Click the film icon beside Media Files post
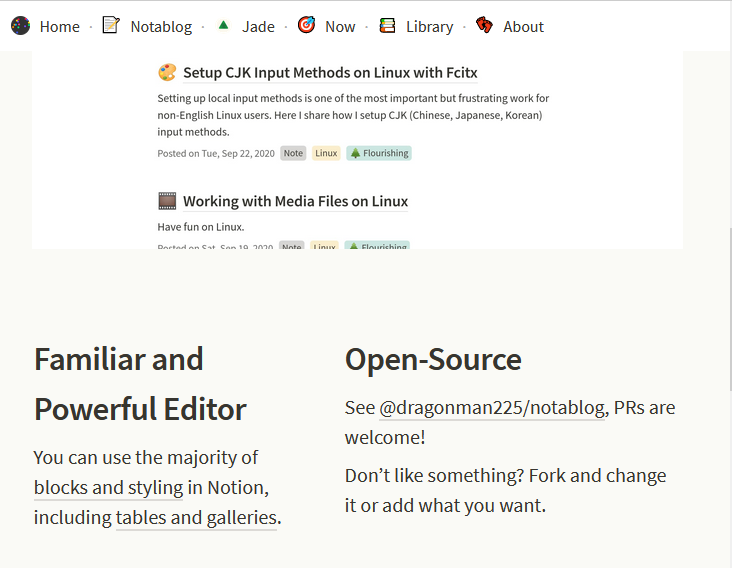732x568 pixels. (167, 201)
